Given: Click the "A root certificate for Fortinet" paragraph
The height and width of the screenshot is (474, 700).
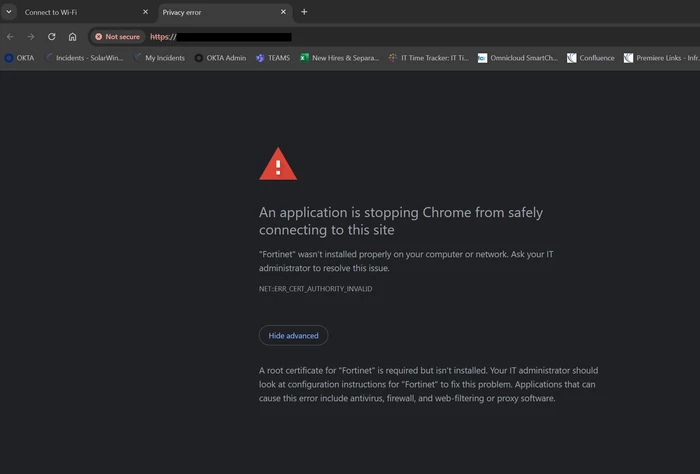Looking at the screenshot, I should point(429,384).
